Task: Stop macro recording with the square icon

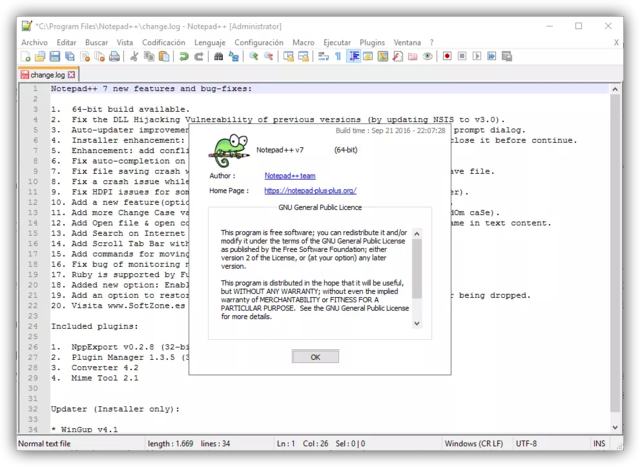Action: coord(462,56)
